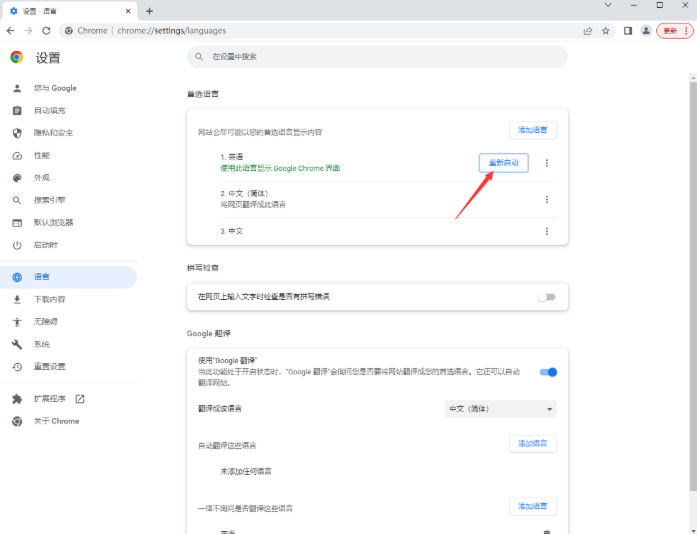Reload the settings page
697x534 pixels.
coord(46,31)
